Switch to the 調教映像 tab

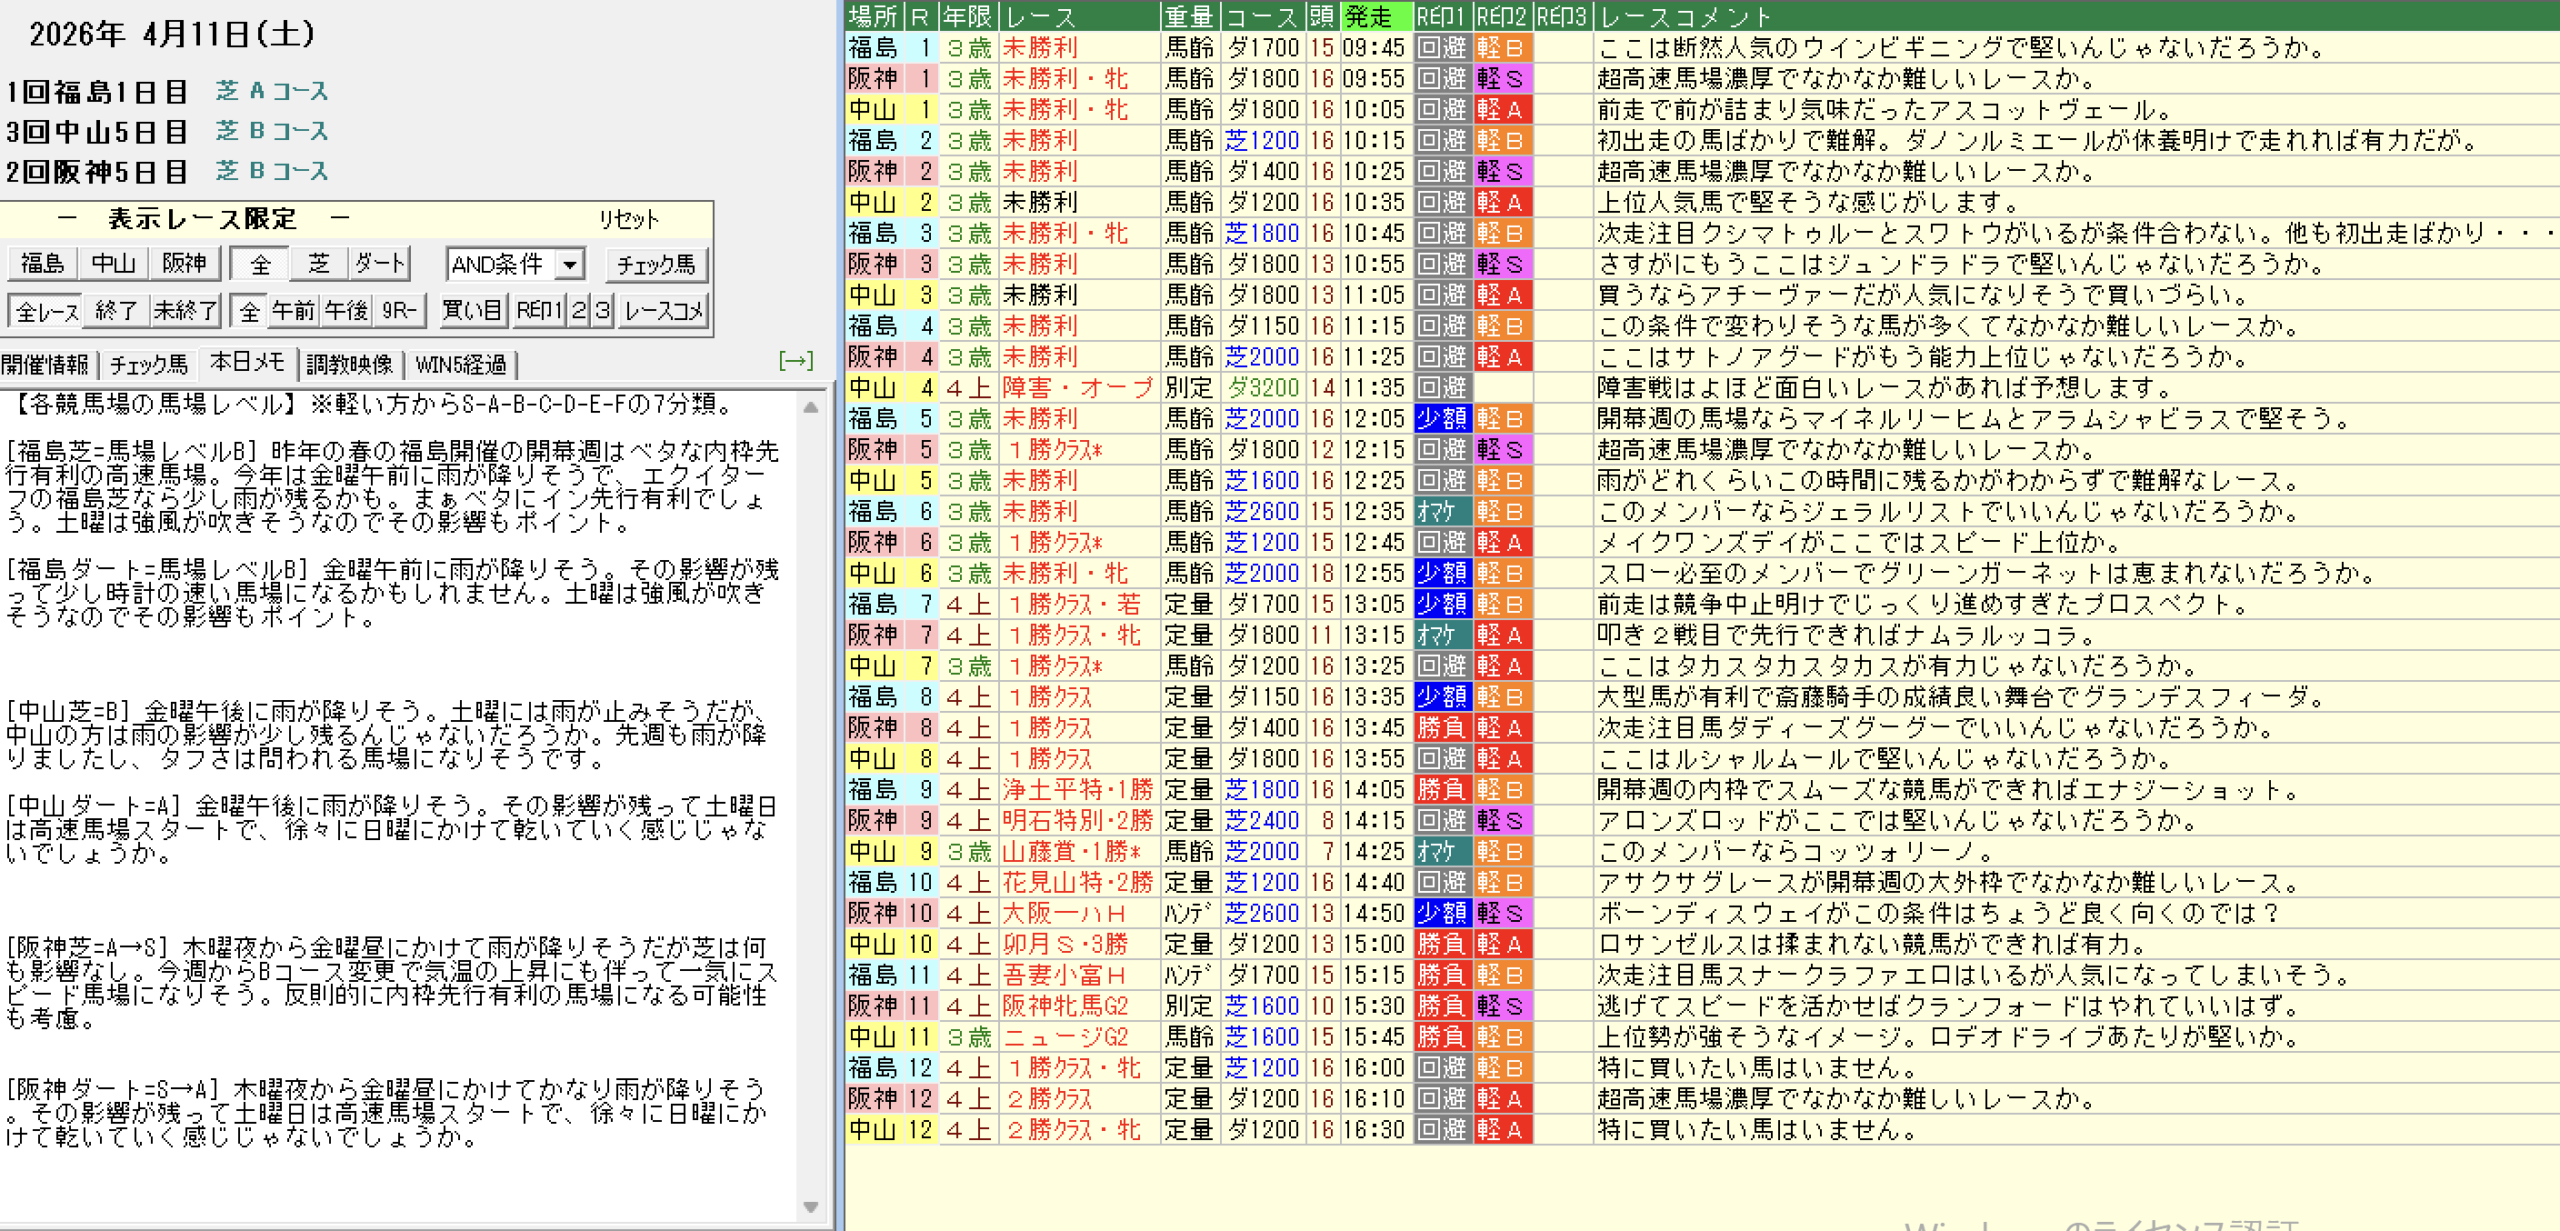point(349,365)
